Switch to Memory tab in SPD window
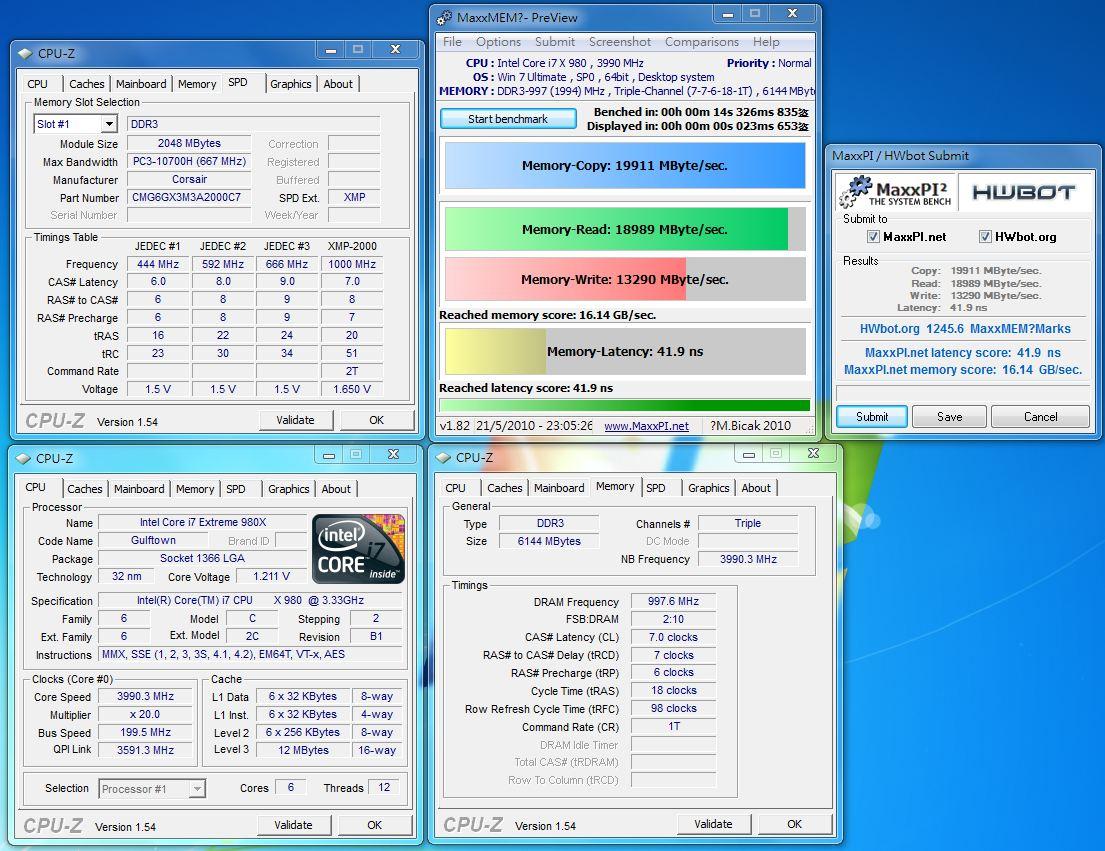 pyautogui.click(x=197, y=84)
